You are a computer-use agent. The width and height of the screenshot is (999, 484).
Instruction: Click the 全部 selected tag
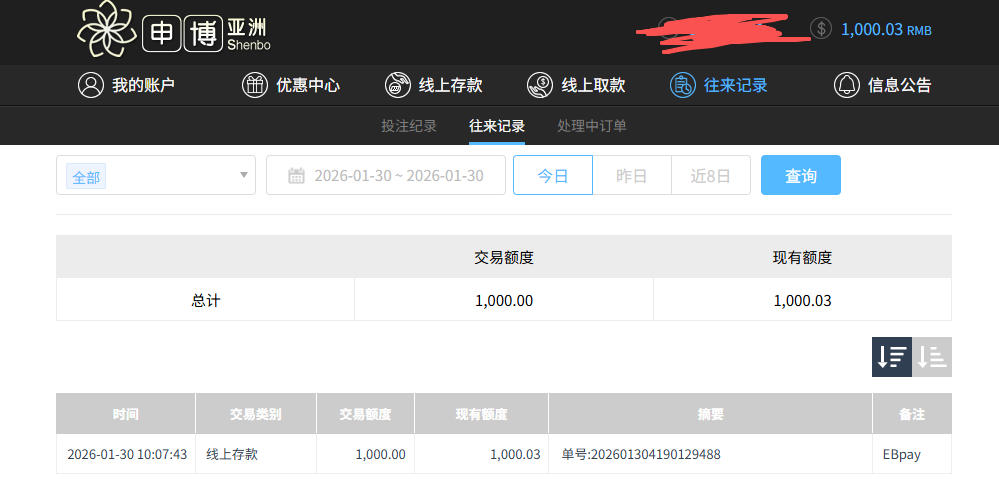[x=85, y=177]
